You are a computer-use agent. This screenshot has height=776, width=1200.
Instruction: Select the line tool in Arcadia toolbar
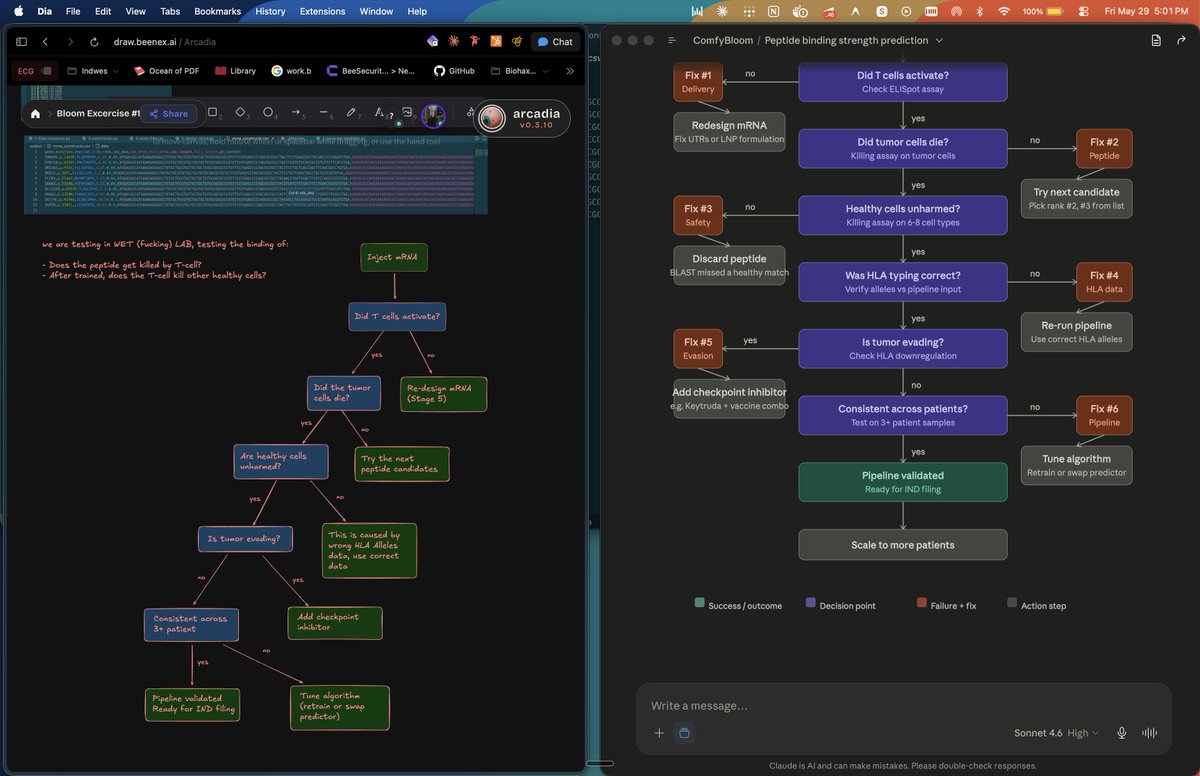[x=324, y=112]
